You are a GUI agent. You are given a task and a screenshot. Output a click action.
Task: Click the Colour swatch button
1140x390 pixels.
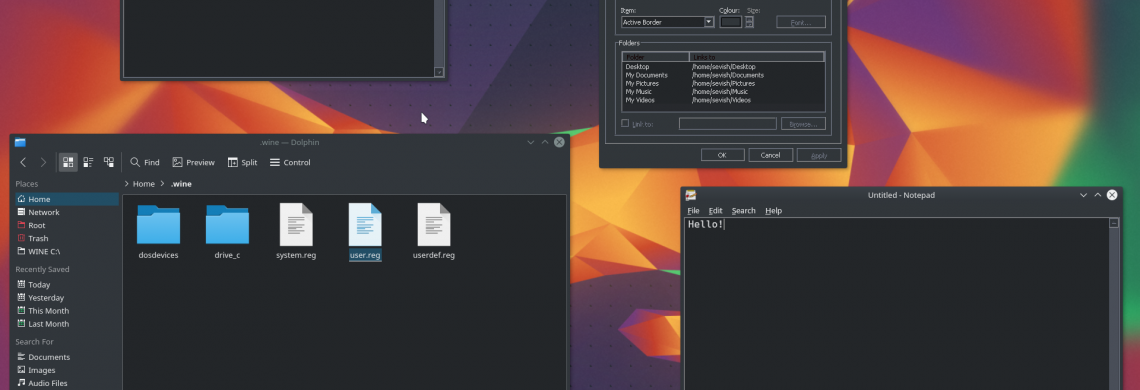tap(731, 22)
